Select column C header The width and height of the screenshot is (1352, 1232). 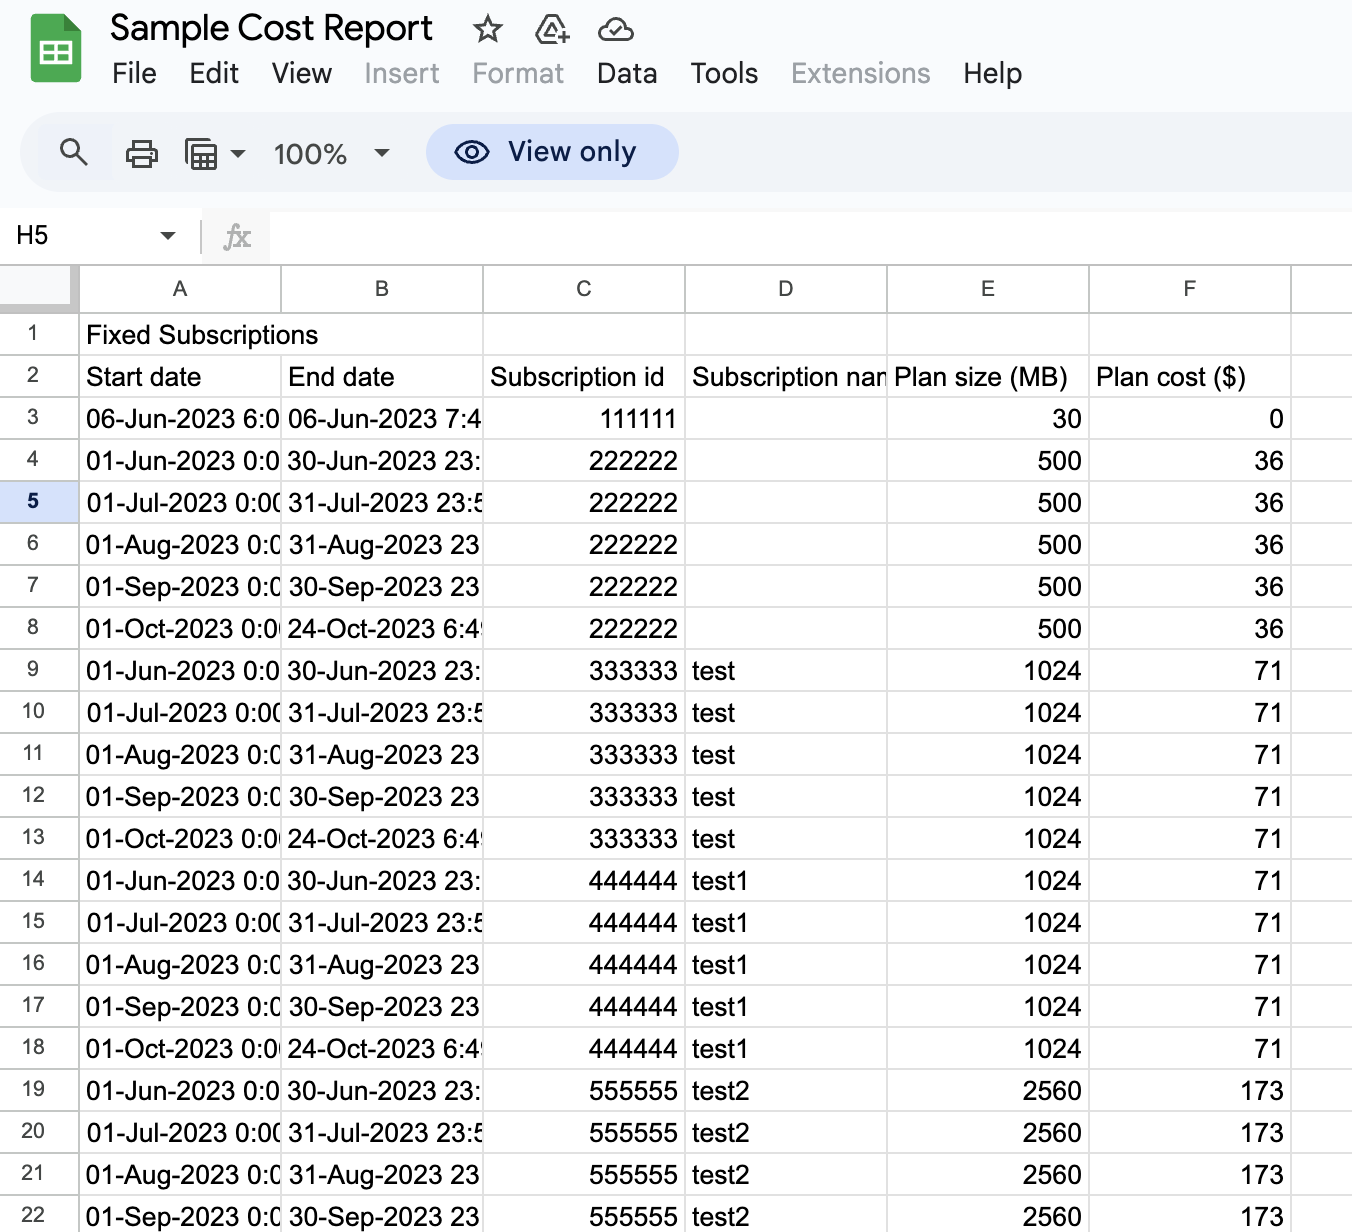coord(584,289)
